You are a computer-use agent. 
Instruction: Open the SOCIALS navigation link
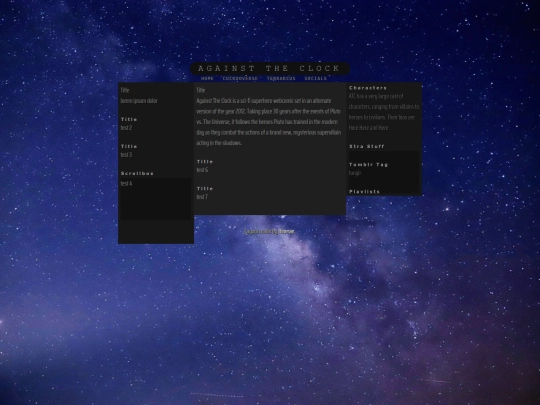315,79
